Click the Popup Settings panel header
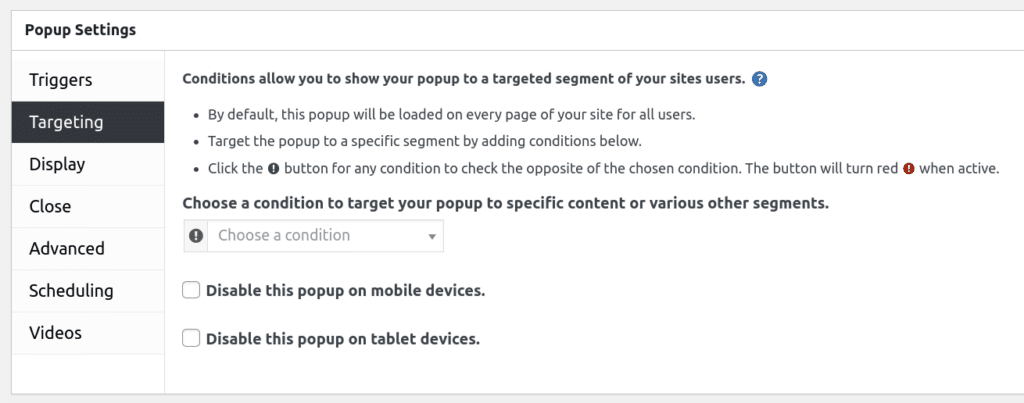The height and width of the screenshot is (403, 1024). tap(517, 30)
